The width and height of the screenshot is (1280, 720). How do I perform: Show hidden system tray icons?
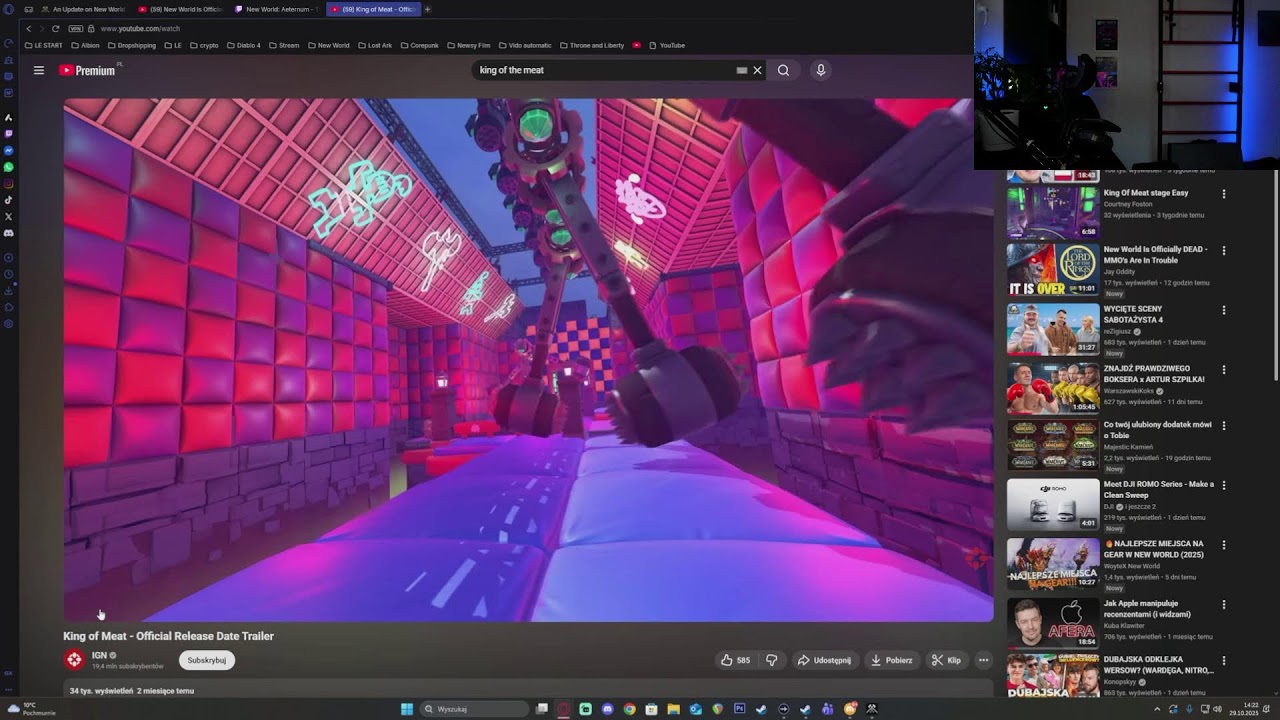point(1157,709)
